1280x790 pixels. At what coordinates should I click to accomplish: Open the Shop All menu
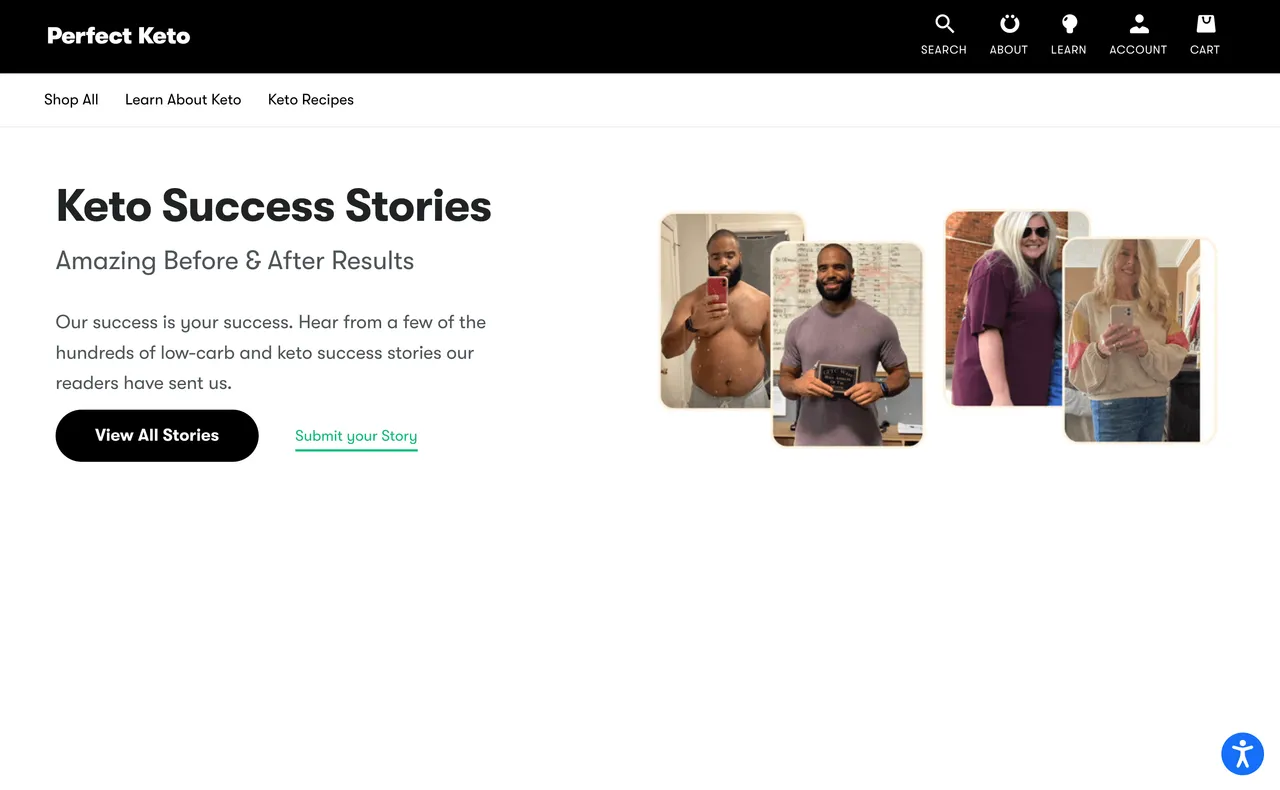tap(71, 100)
